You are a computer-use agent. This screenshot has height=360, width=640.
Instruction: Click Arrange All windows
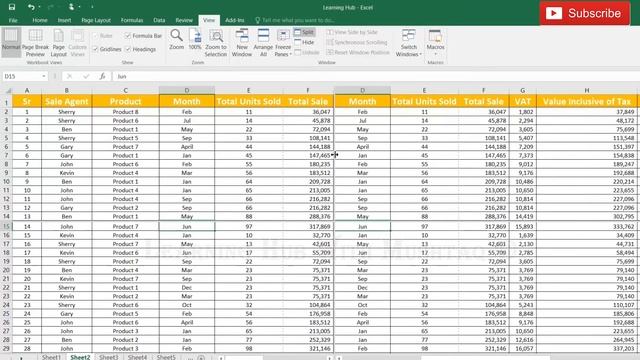[263, 43]
